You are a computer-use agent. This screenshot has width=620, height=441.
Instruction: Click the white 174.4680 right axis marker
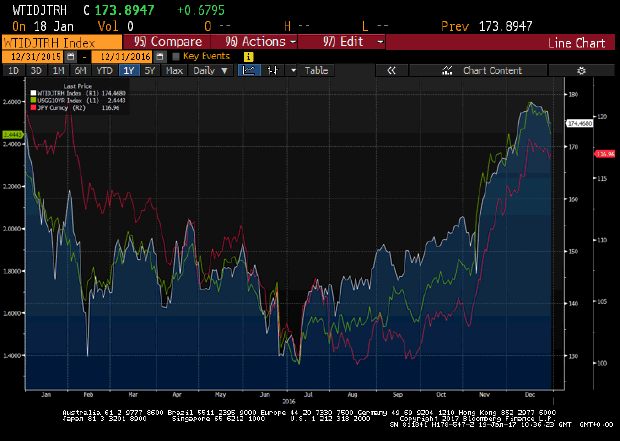[580, 123]
